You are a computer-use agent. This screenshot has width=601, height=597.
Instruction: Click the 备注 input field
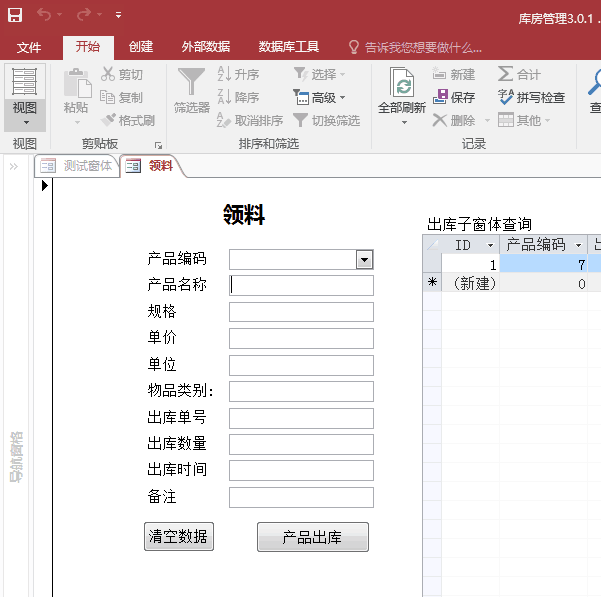(301, 497)
